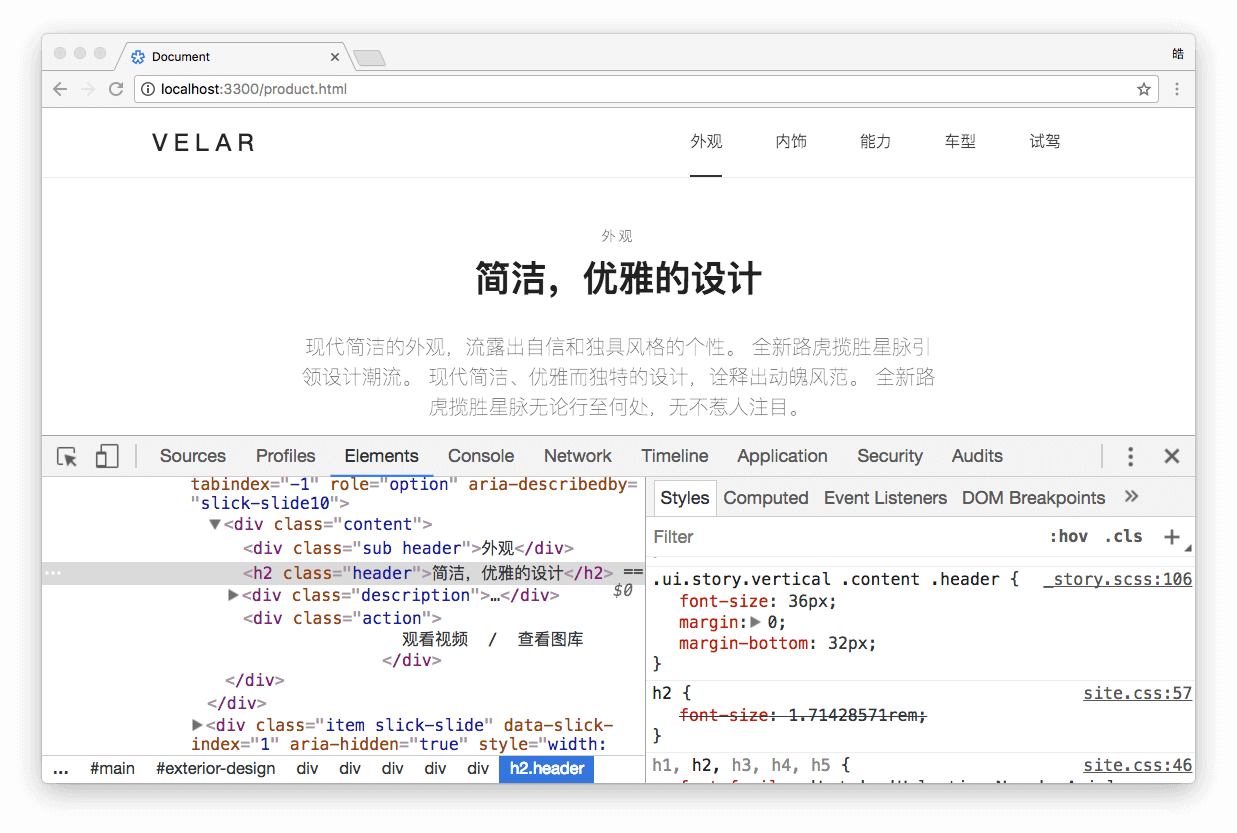
Task: Open the _story.scss:106 source link
Action: (1117, 580)
